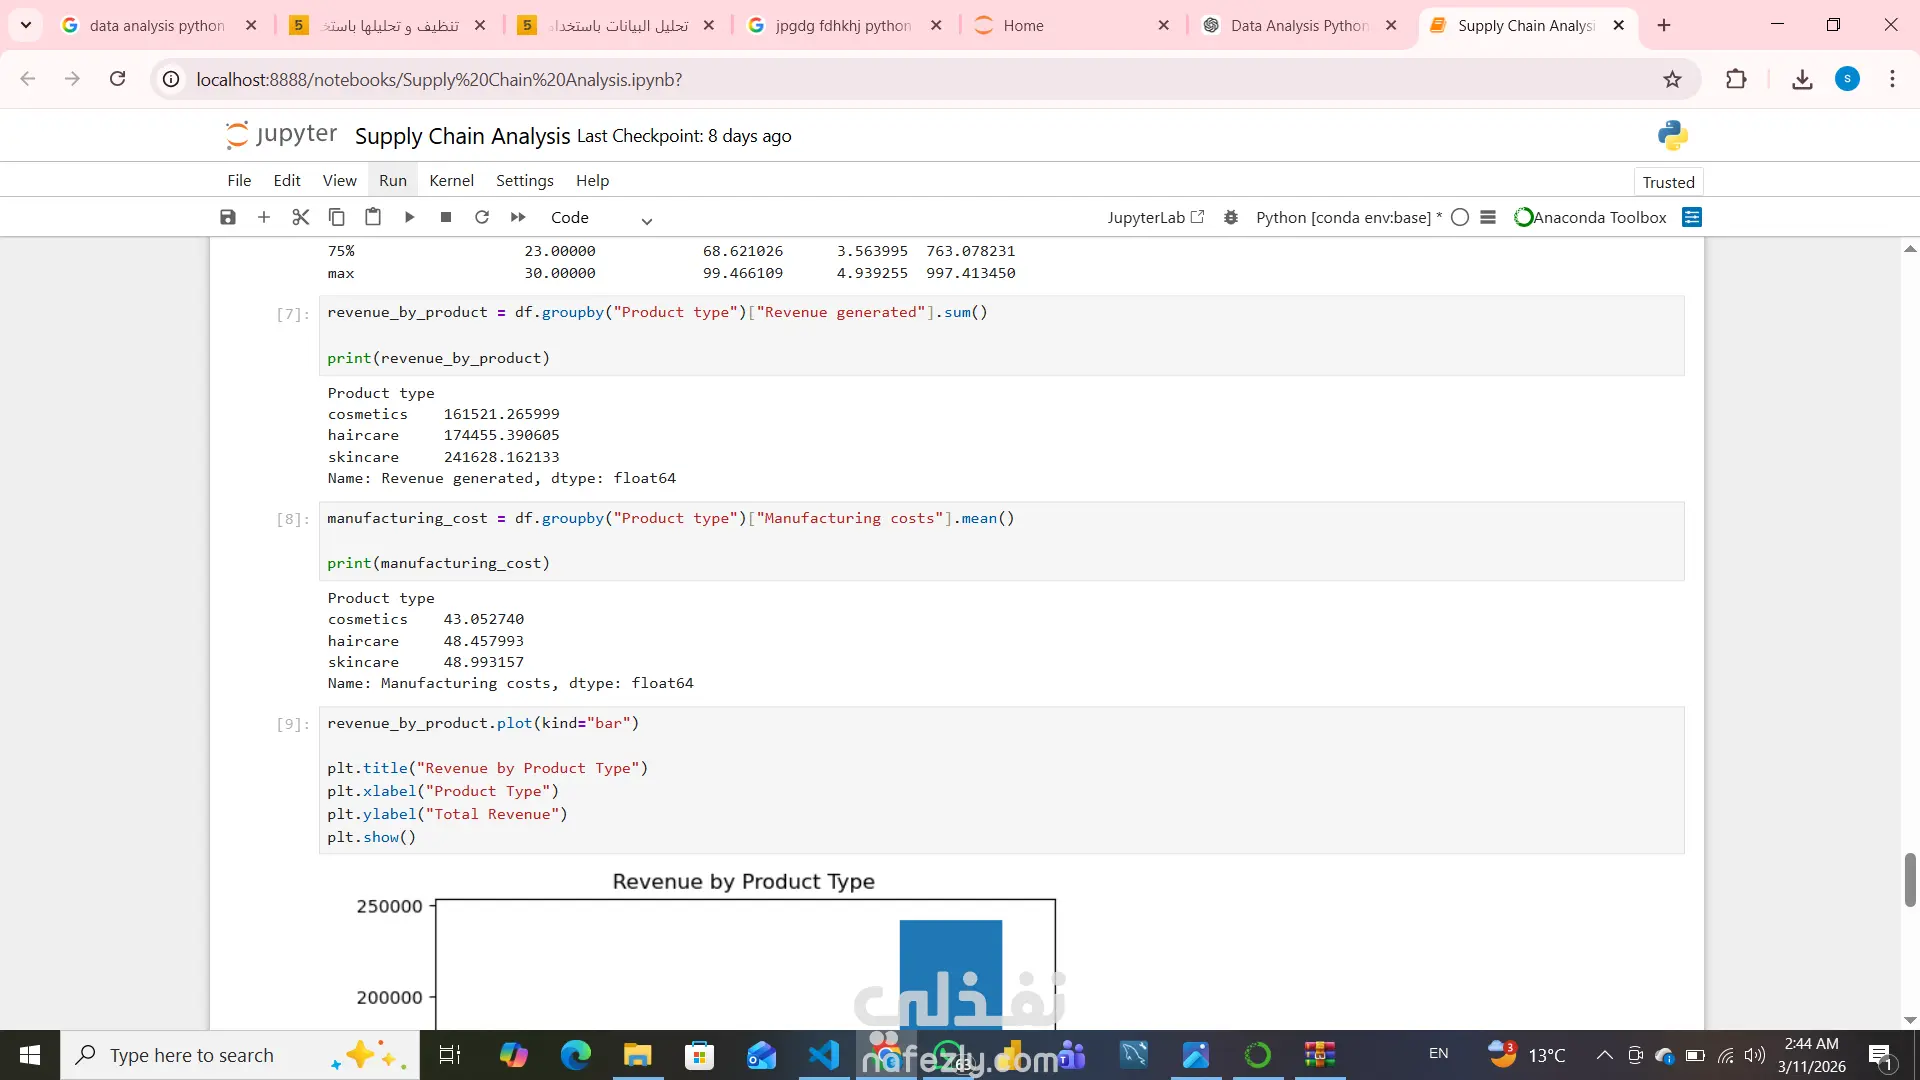Interrupt the kernel with stop icon

(446, 217)
